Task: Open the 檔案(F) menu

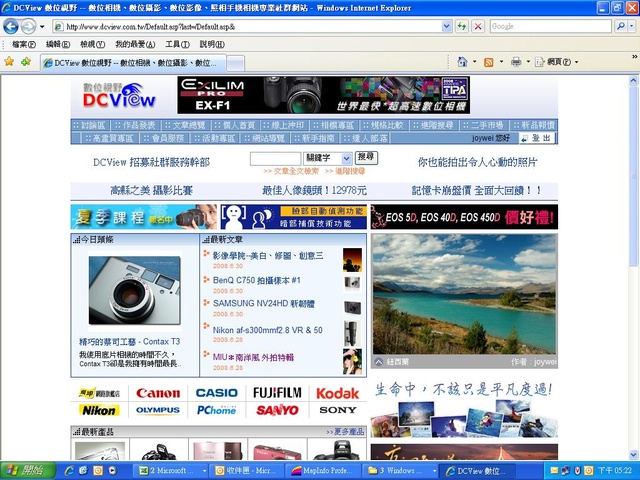Action: 24,44
